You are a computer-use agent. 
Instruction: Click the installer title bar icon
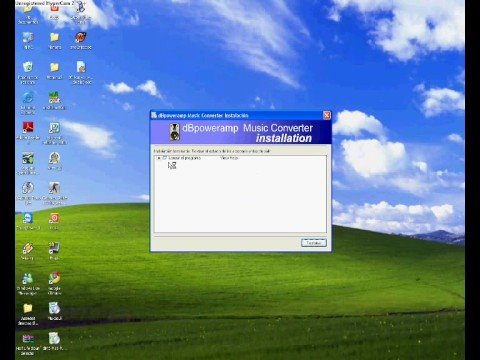point(154,115)
